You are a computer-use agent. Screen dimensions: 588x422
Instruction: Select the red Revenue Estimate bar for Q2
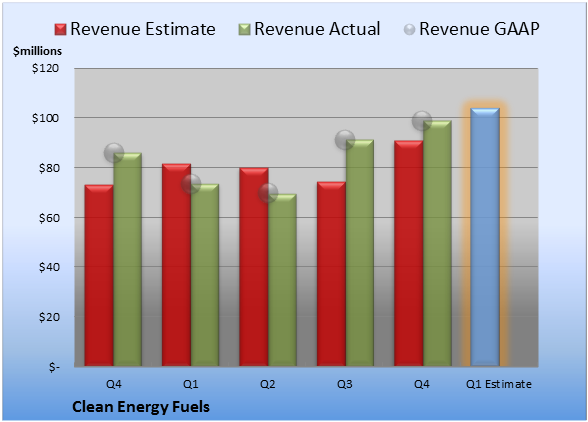point(254,267)
